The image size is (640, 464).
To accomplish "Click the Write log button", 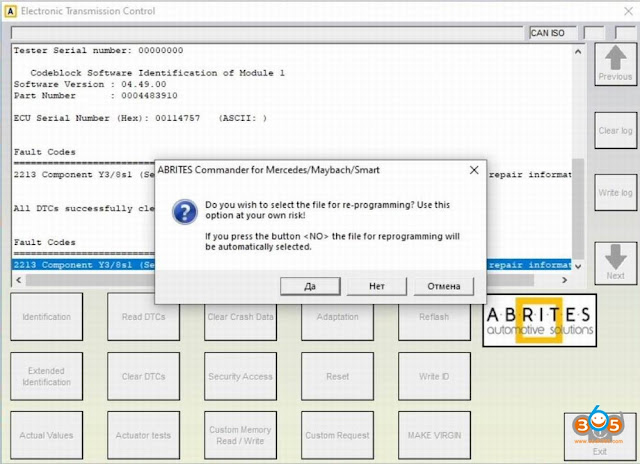I will pyautogui.click(x=616, y=193).
